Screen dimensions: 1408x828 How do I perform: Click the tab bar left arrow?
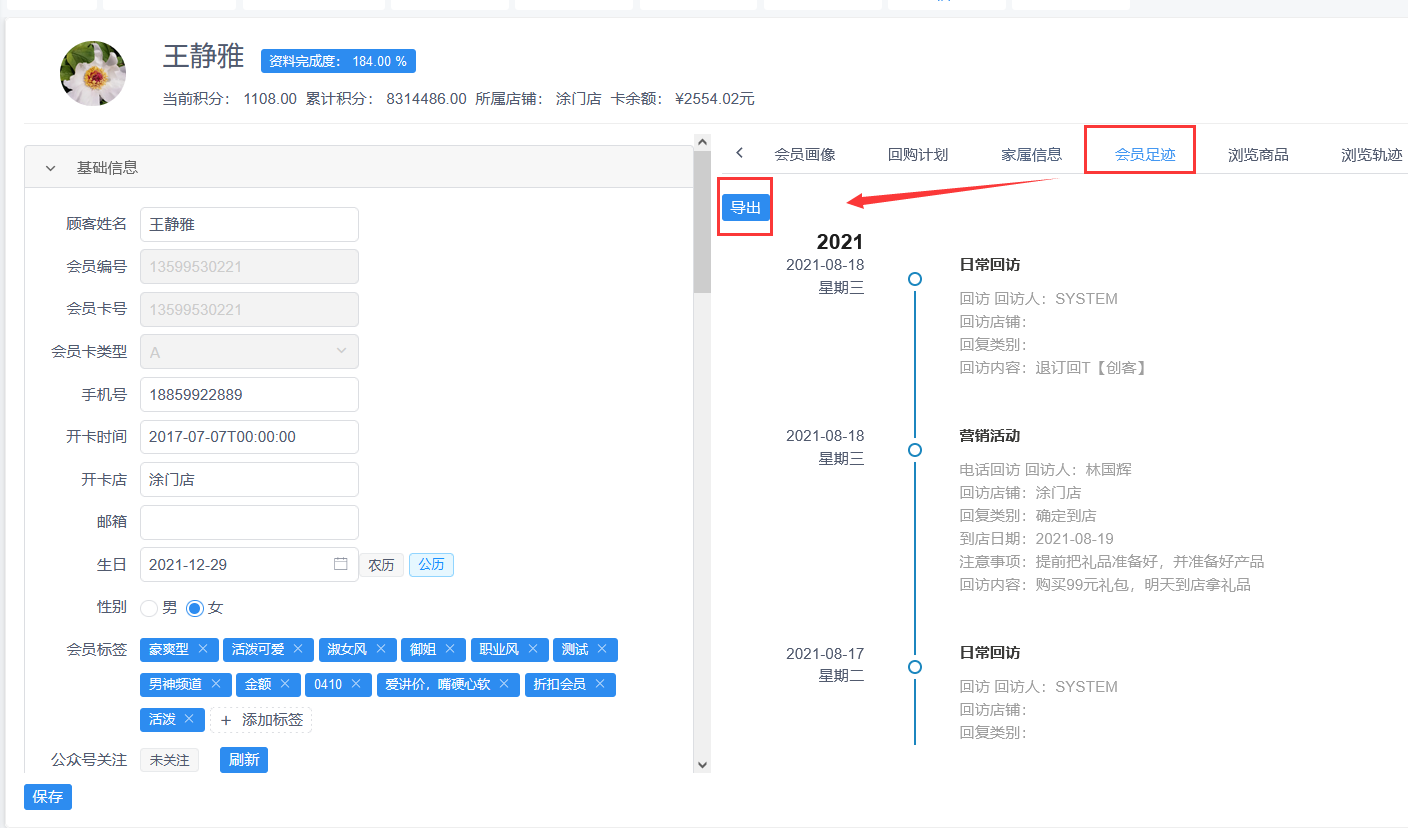coord(739,153)
